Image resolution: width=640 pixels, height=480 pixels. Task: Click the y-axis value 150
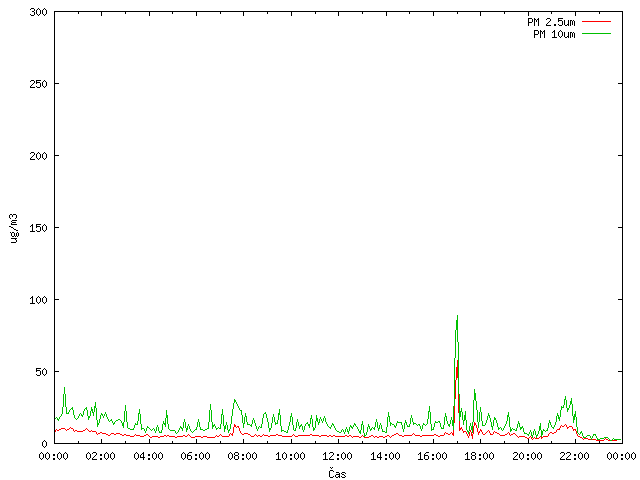[38, 228]
